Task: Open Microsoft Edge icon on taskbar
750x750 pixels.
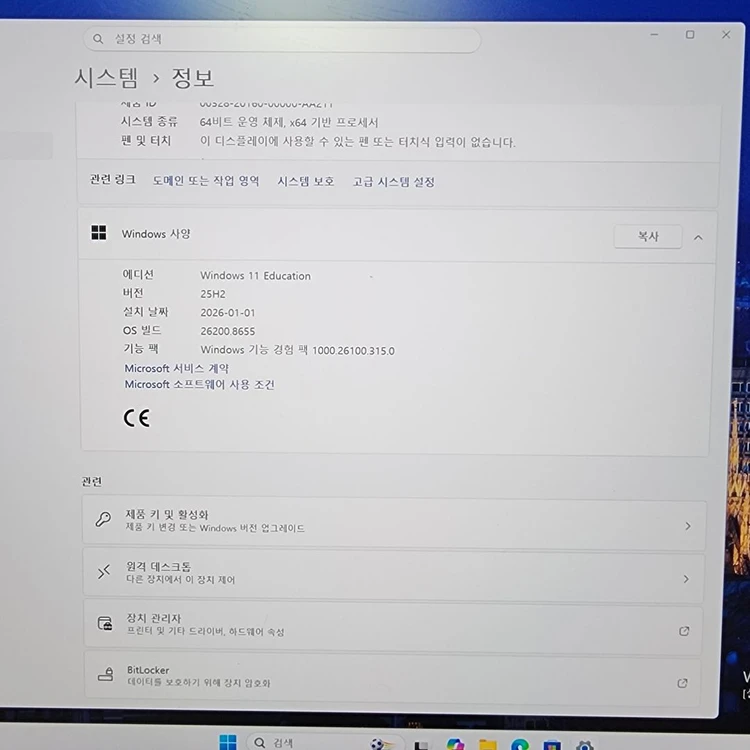Action: coord(520,744)
